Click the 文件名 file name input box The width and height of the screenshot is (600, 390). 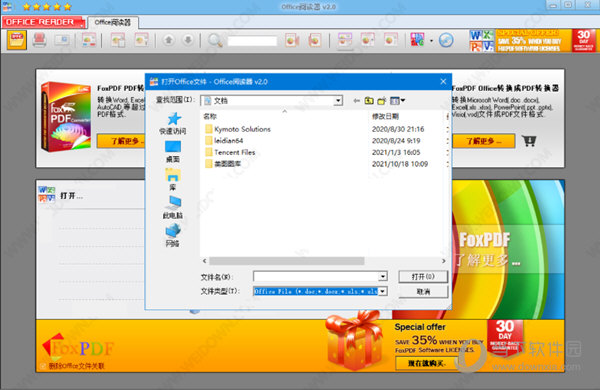pyautogui.click(x=316, y=276)
